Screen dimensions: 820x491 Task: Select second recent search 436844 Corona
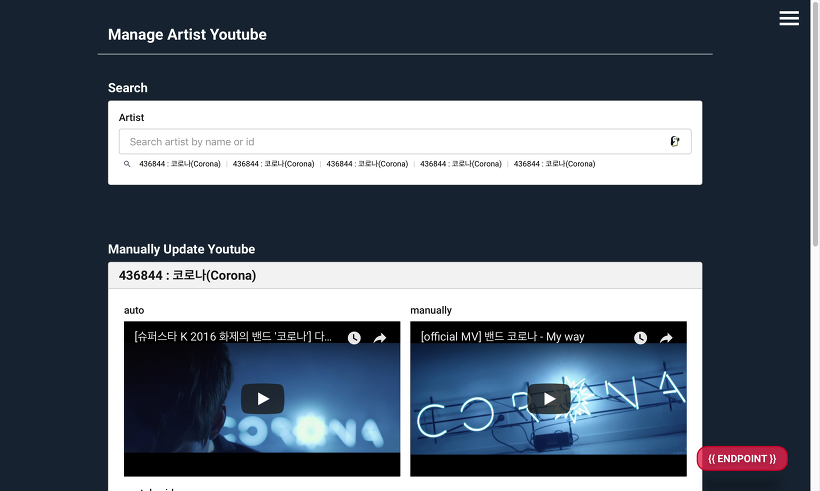[273, 164]
